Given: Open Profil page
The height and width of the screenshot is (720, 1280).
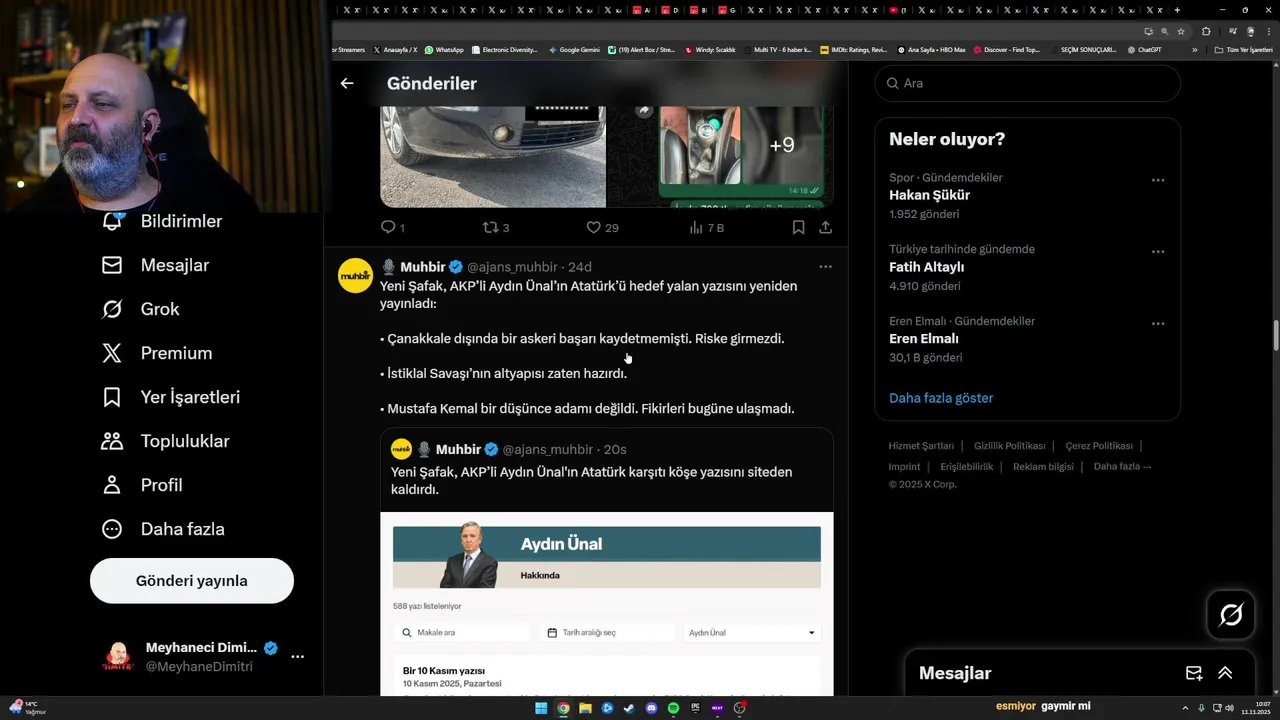Looking at the screenshot, I should coord(141,485).
